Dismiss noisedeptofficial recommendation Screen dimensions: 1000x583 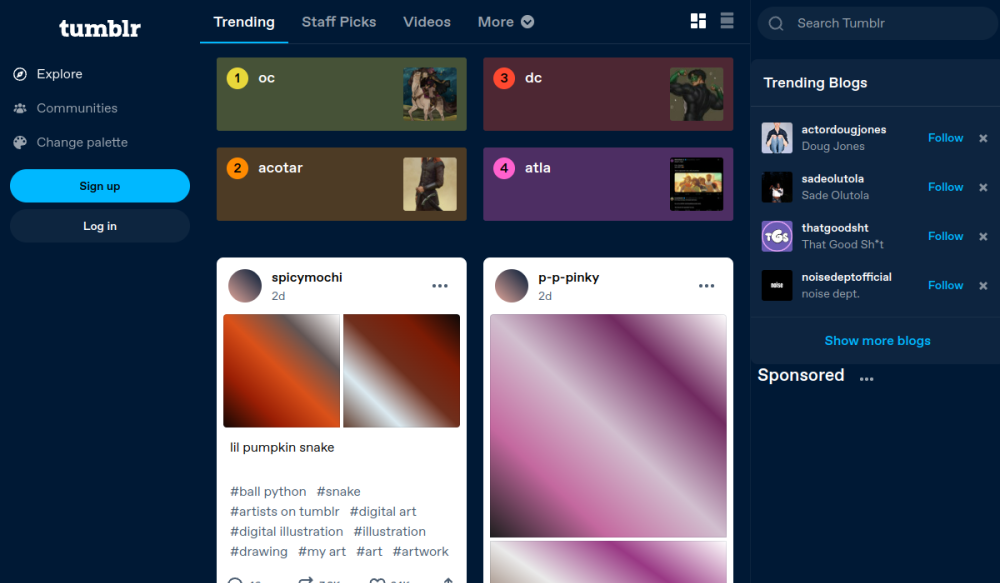click(x=983, y=285)
